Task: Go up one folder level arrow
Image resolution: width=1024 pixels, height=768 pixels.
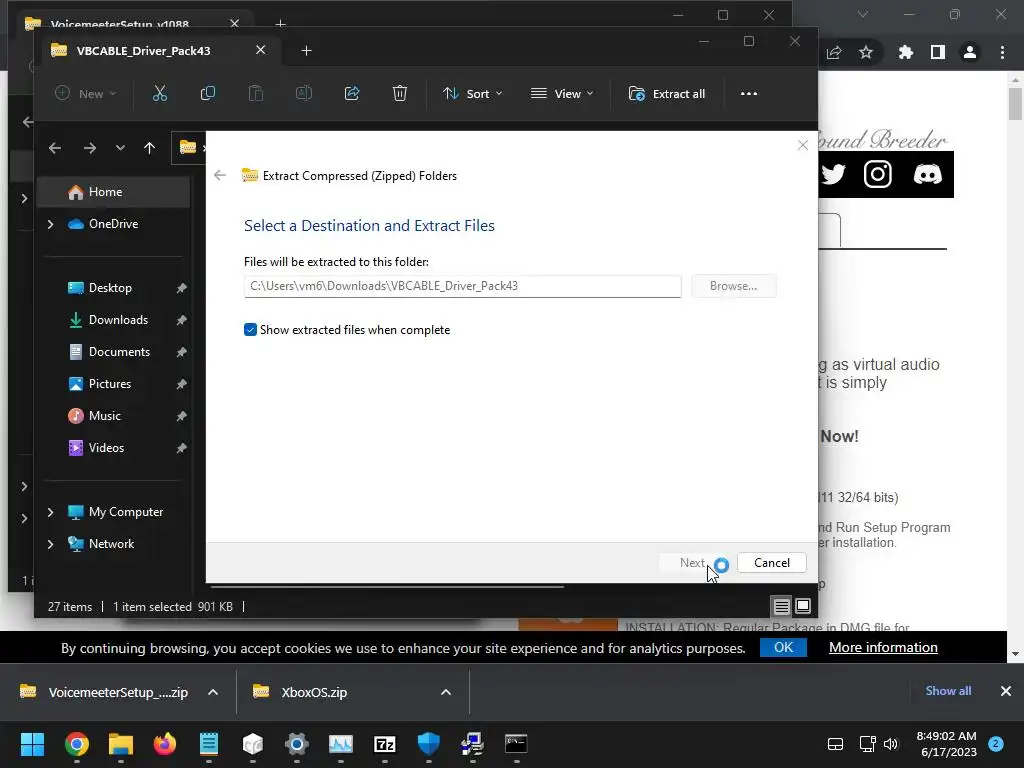Action: click(150, 148)
